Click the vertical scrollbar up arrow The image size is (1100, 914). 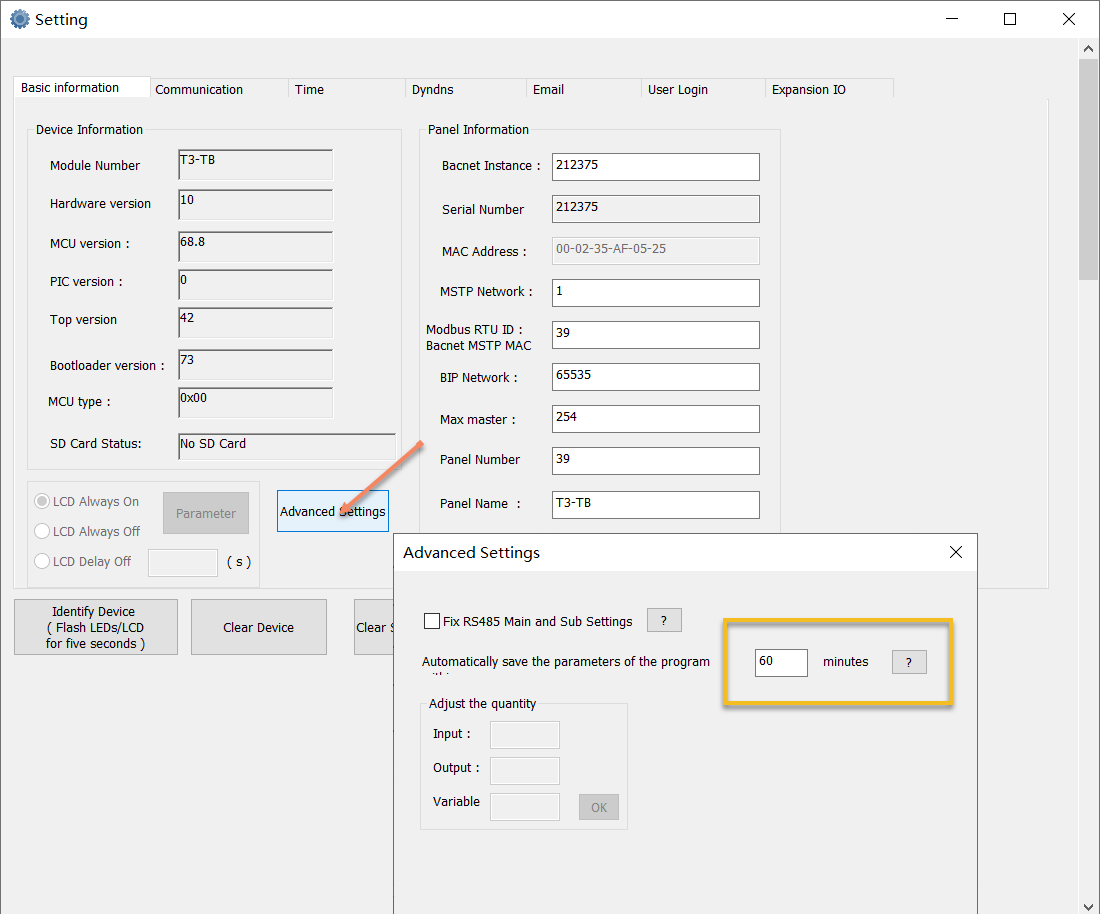1088,48
